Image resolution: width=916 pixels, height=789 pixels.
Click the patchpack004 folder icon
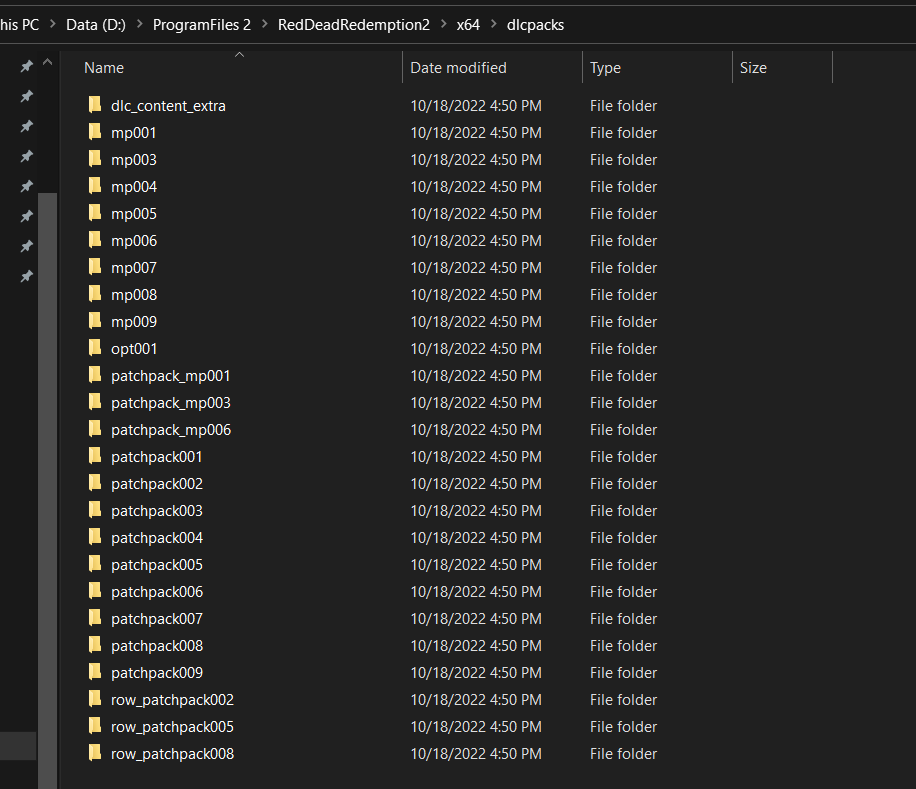95,536
